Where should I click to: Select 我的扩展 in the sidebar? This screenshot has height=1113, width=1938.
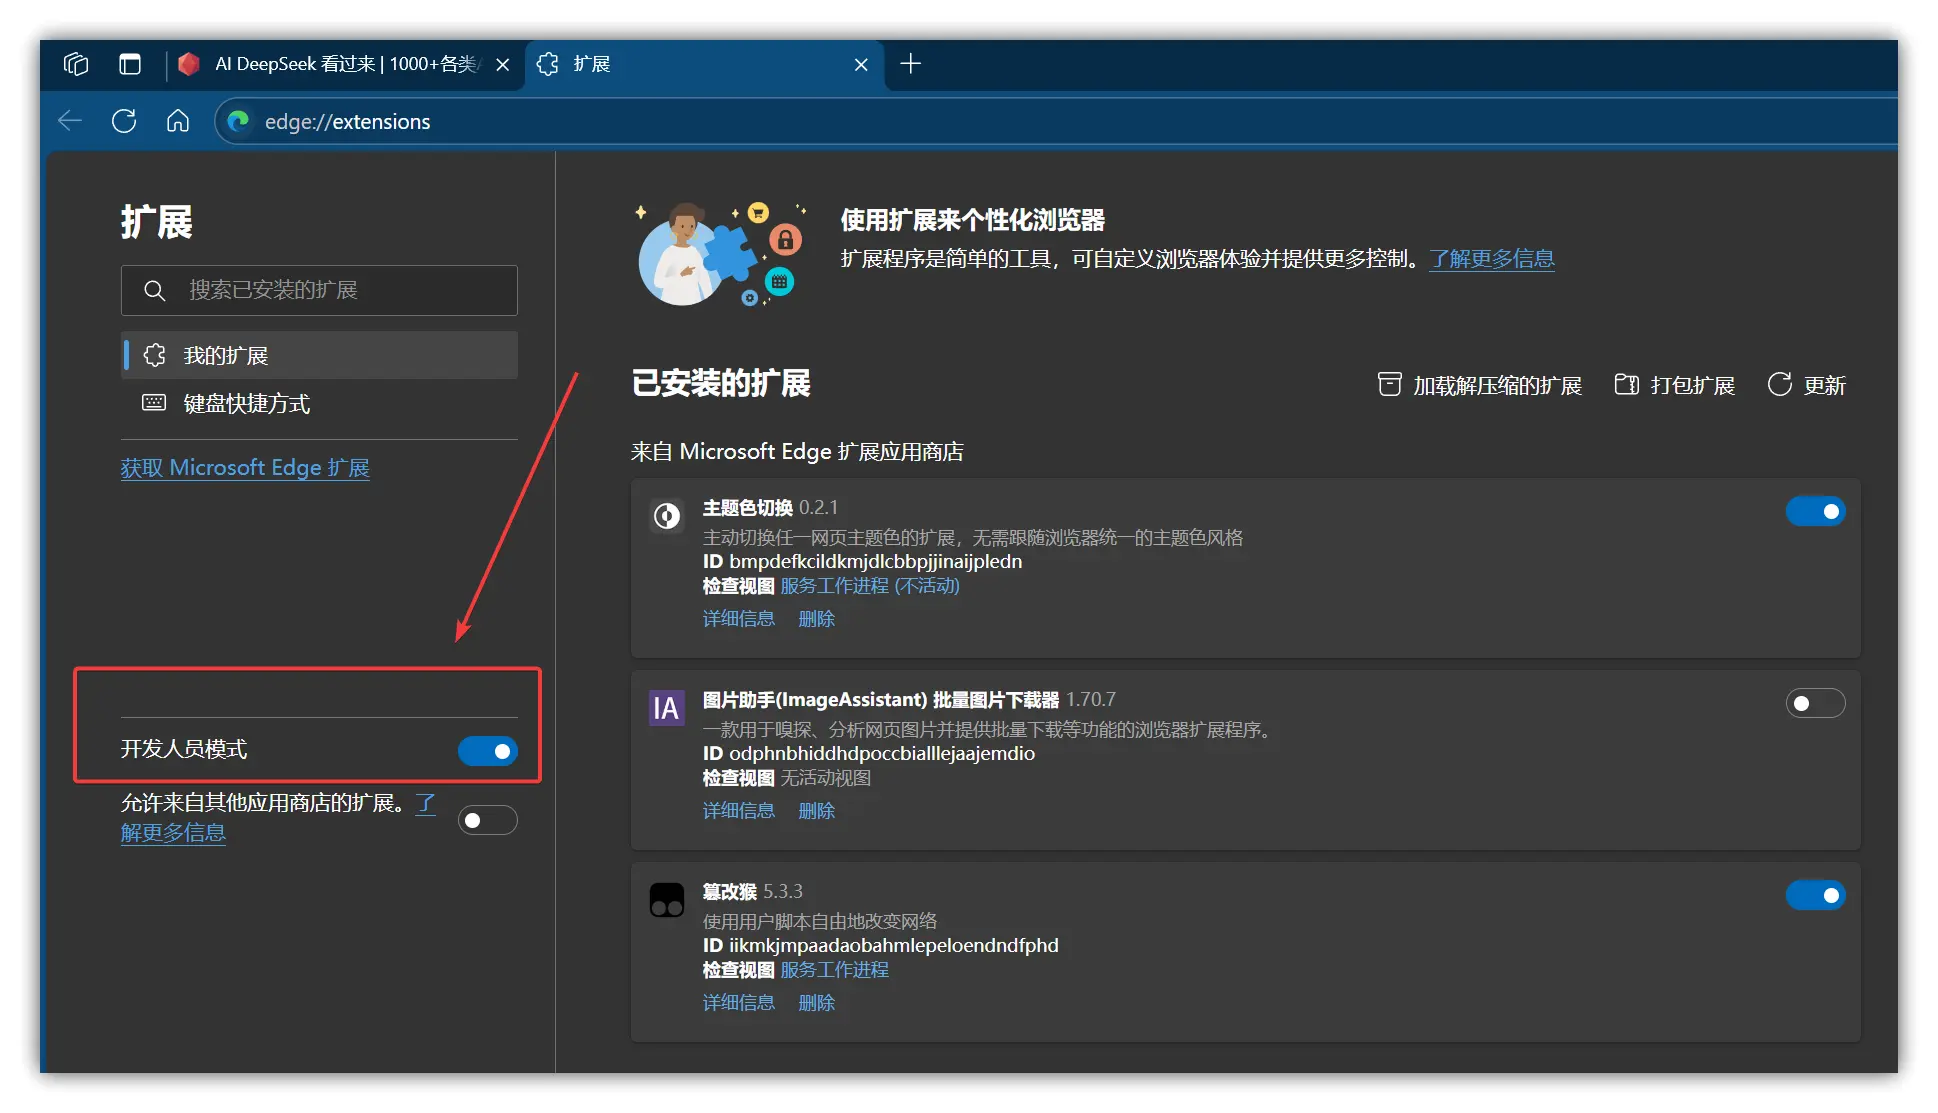click(x=319, y=355)
